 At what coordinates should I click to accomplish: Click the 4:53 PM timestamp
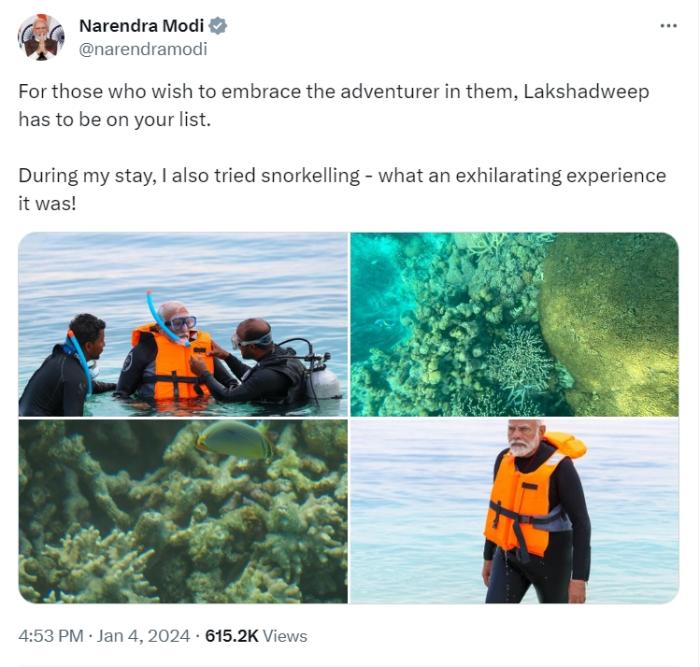click(x=51, y=636)
